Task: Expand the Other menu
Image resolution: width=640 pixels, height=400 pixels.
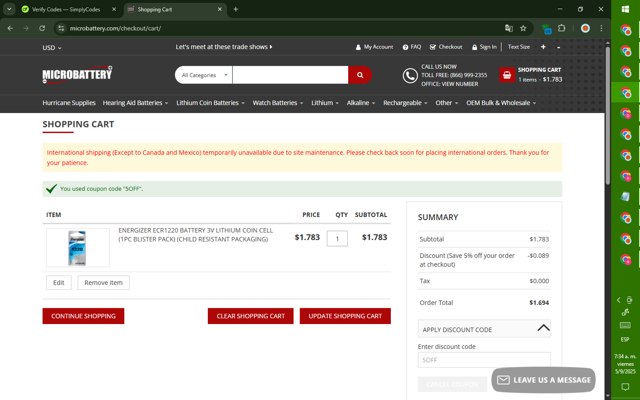Action: coord(447,103)
